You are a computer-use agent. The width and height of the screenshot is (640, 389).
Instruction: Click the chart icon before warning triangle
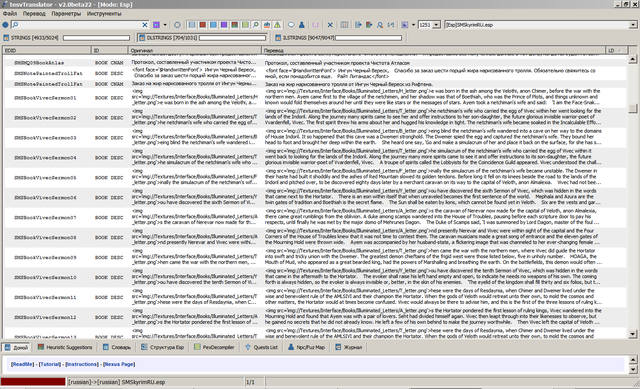click(x=267, y=25)
